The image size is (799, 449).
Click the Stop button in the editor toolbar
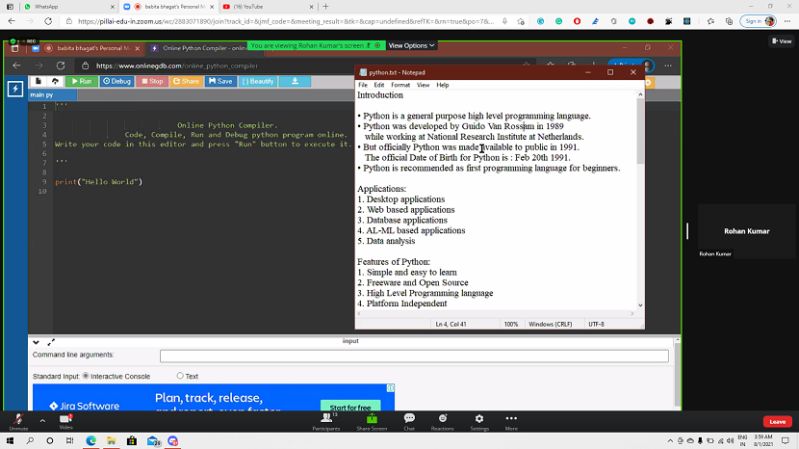(x=152, y=82)
